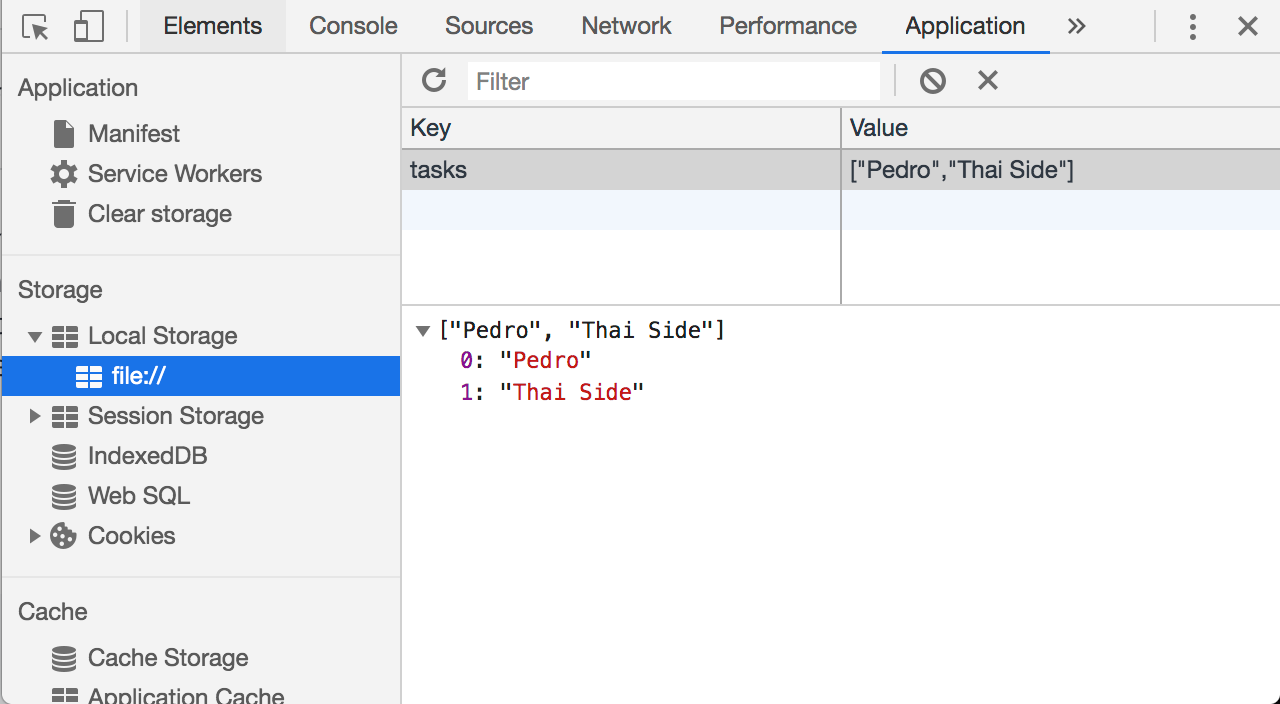Collapse the array preview triangle
Viewport: 1280px width, 704px height.
click(422, 331)
